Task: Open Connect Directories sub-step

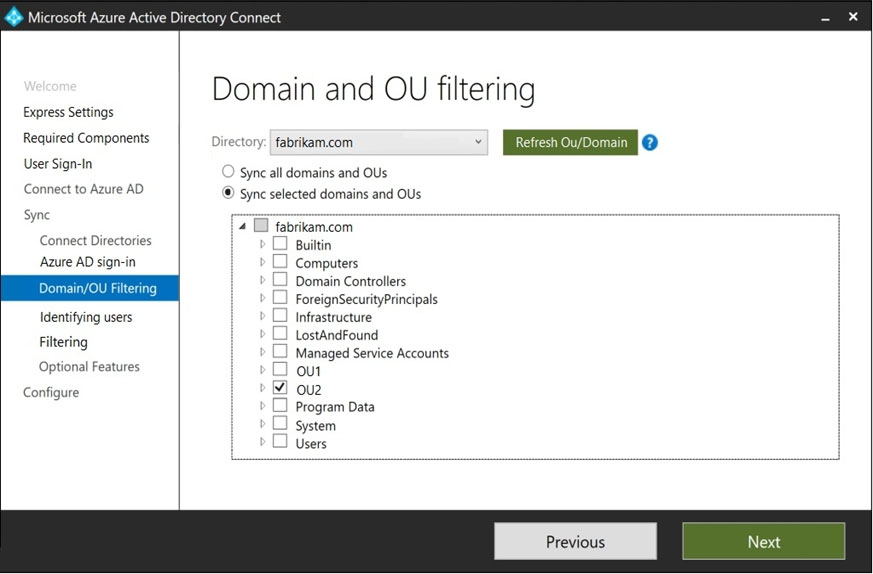Action: tap(95, 240)
